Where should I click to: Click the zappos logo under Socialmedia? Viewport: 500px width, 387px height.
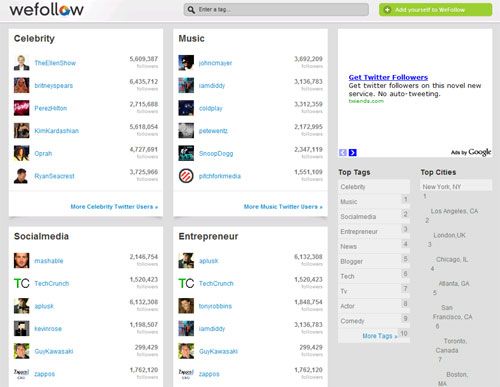tap(21, 374)
